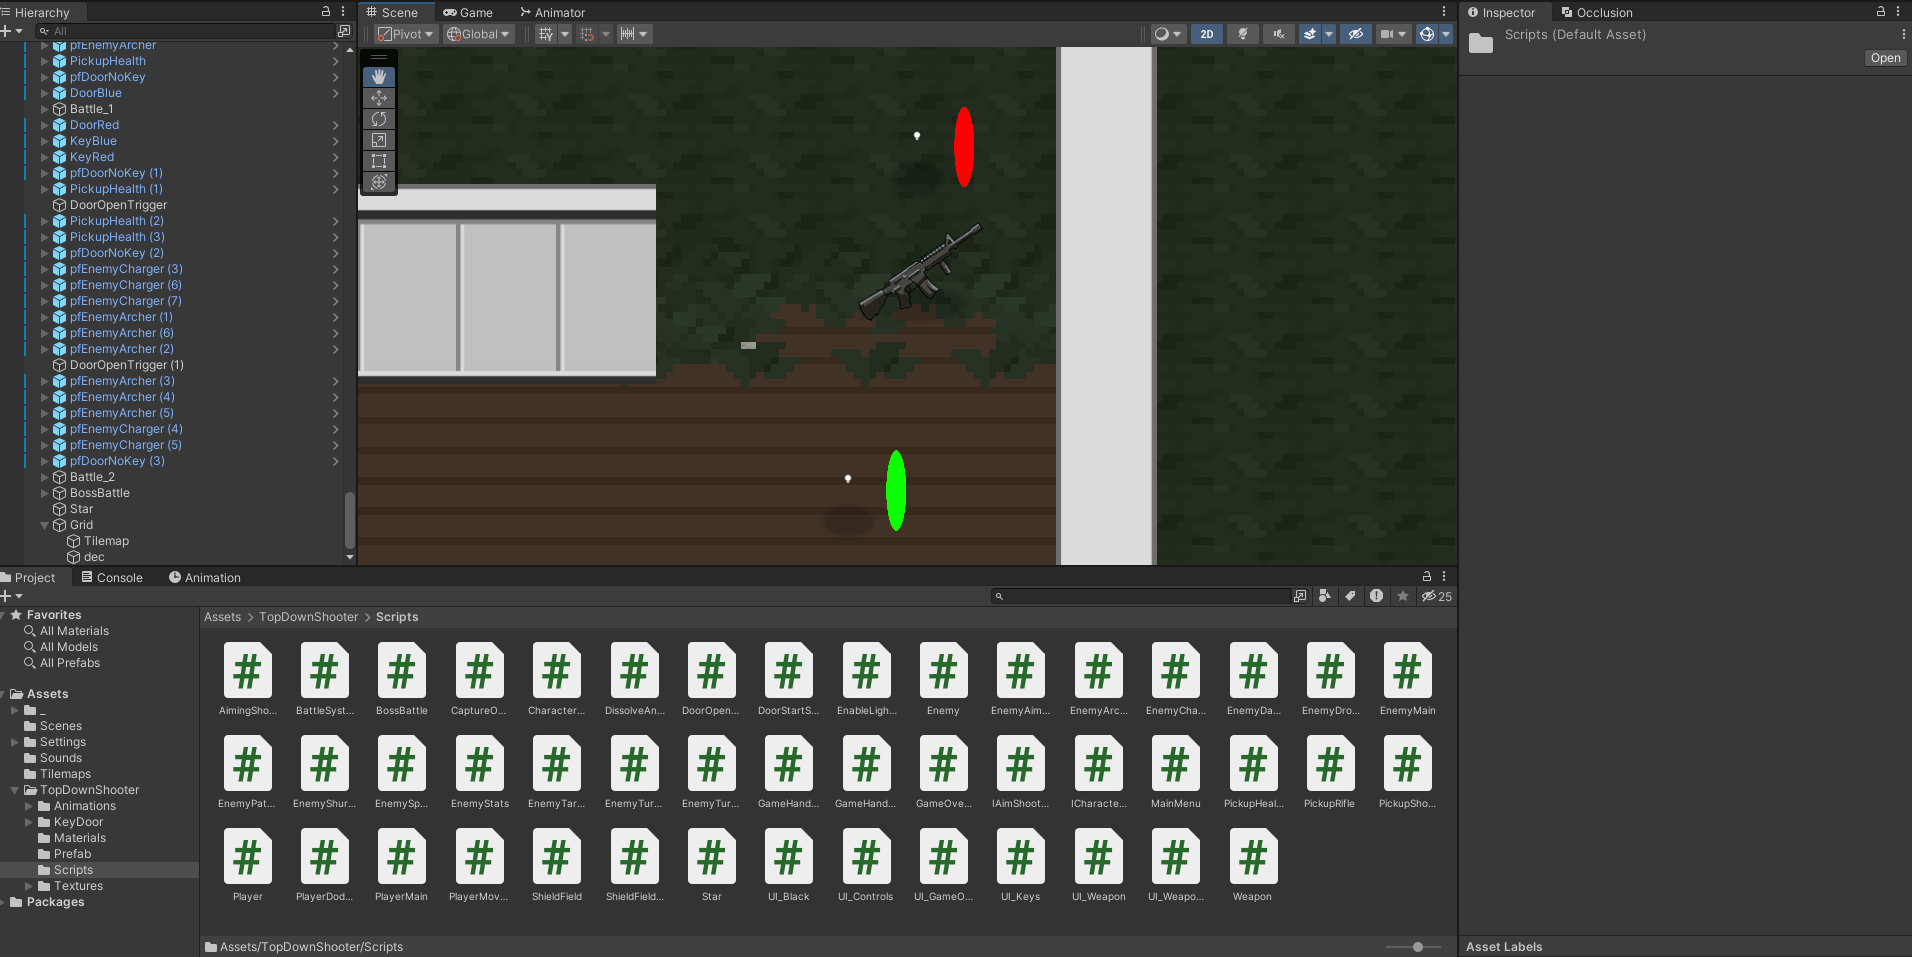Viewport: 1912px width, 957px height.
Task: Navigate to Assets in breadcrumb path
Action: [222, 617]
